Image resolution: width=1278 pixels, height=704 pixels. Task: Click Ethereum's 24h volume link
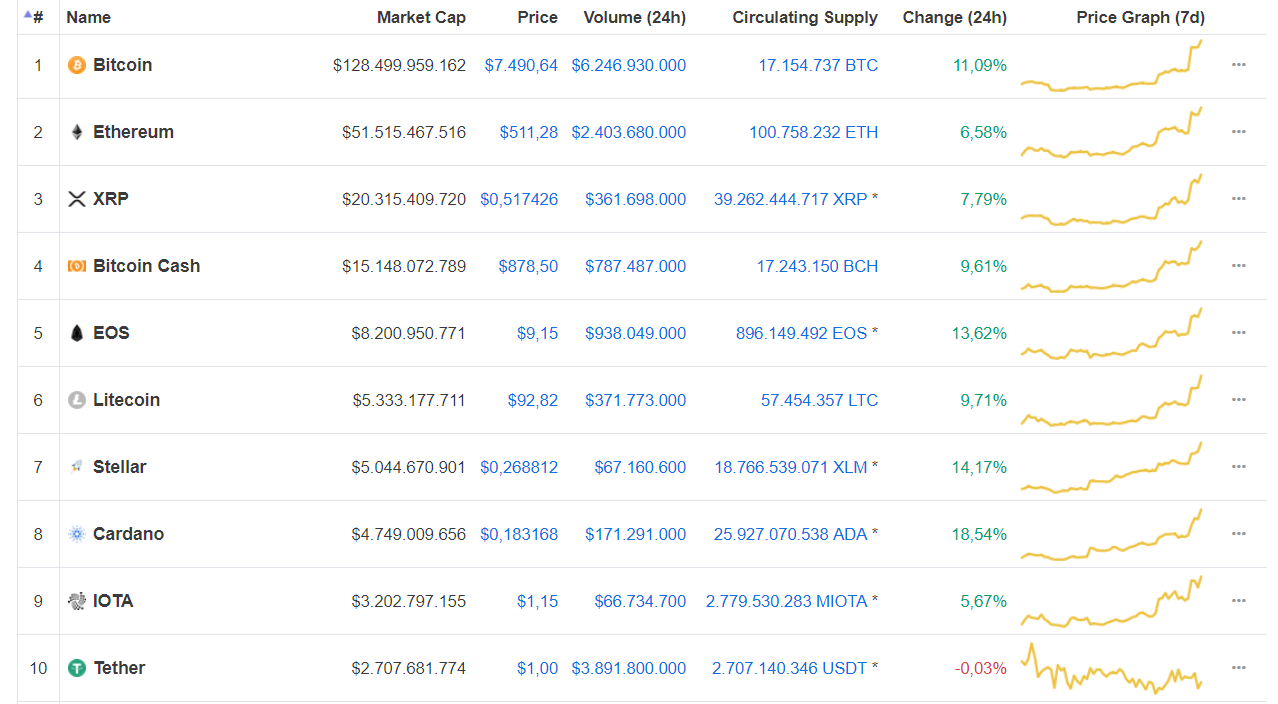[x=628, y=131]
